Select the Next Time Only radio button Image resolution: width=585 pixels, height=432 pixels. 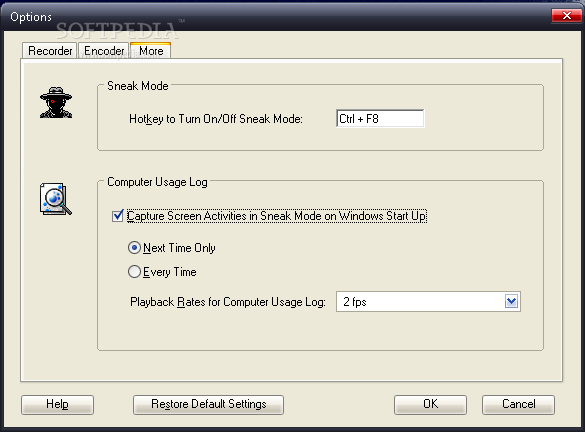pos(134,248)
